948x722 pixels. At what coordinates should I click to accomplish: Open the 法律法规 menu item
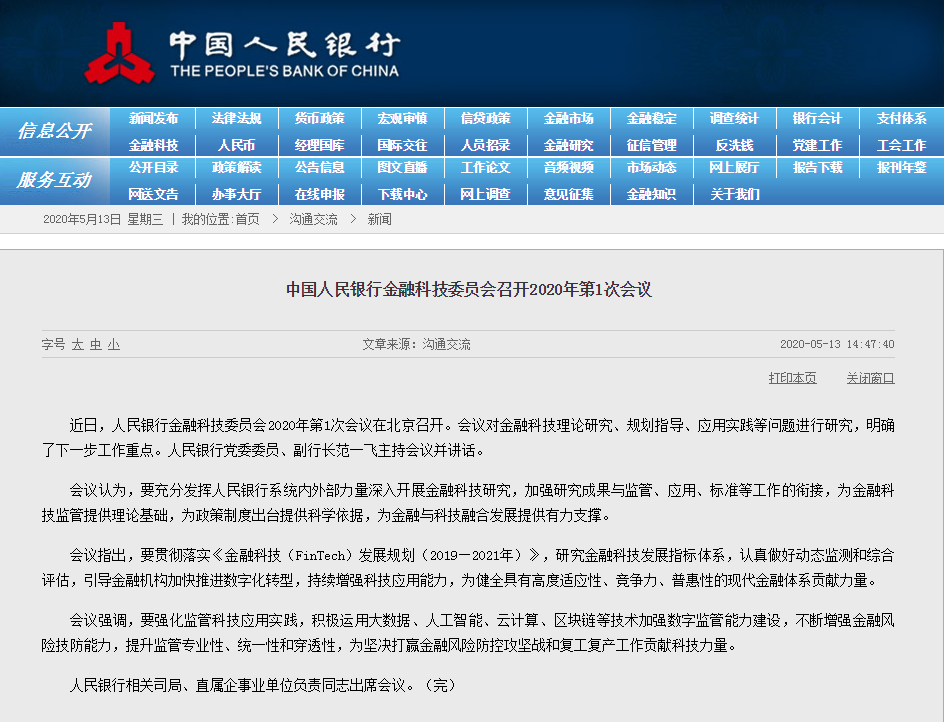tap(236, 119)
